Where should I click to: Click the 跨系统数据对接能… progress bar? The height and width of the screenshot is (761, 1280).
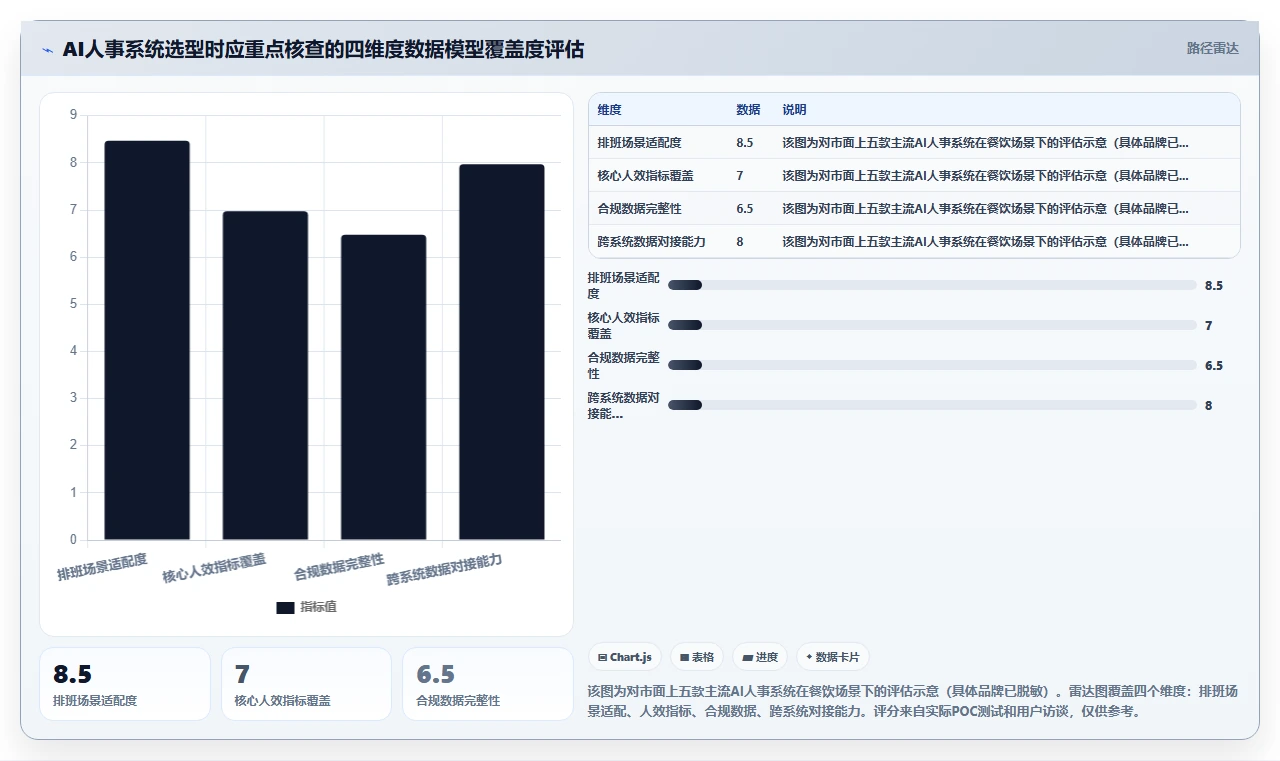tap(932, 405)
